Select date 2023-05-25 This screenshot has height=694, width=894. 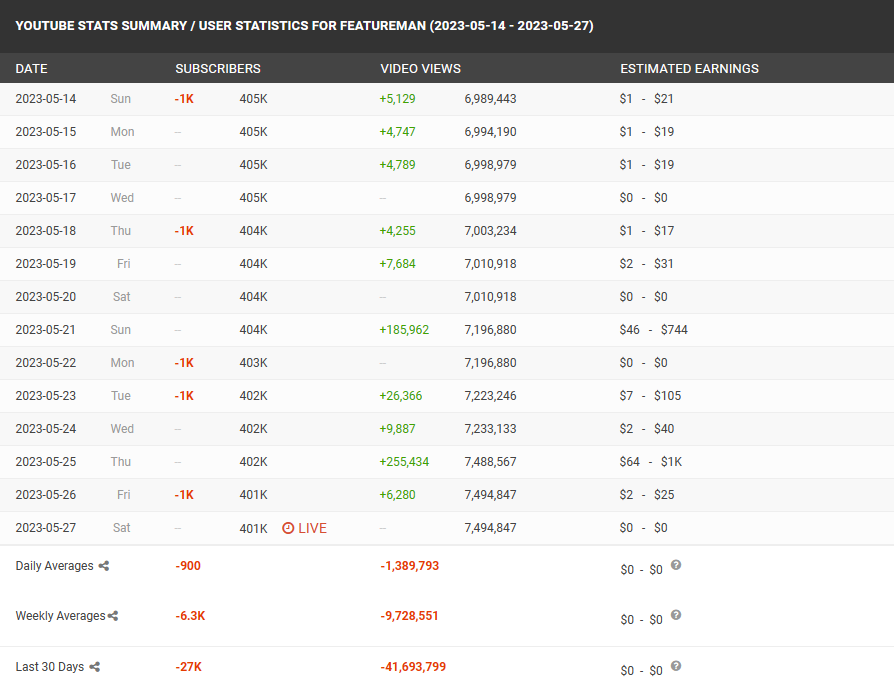pos(46,462)
